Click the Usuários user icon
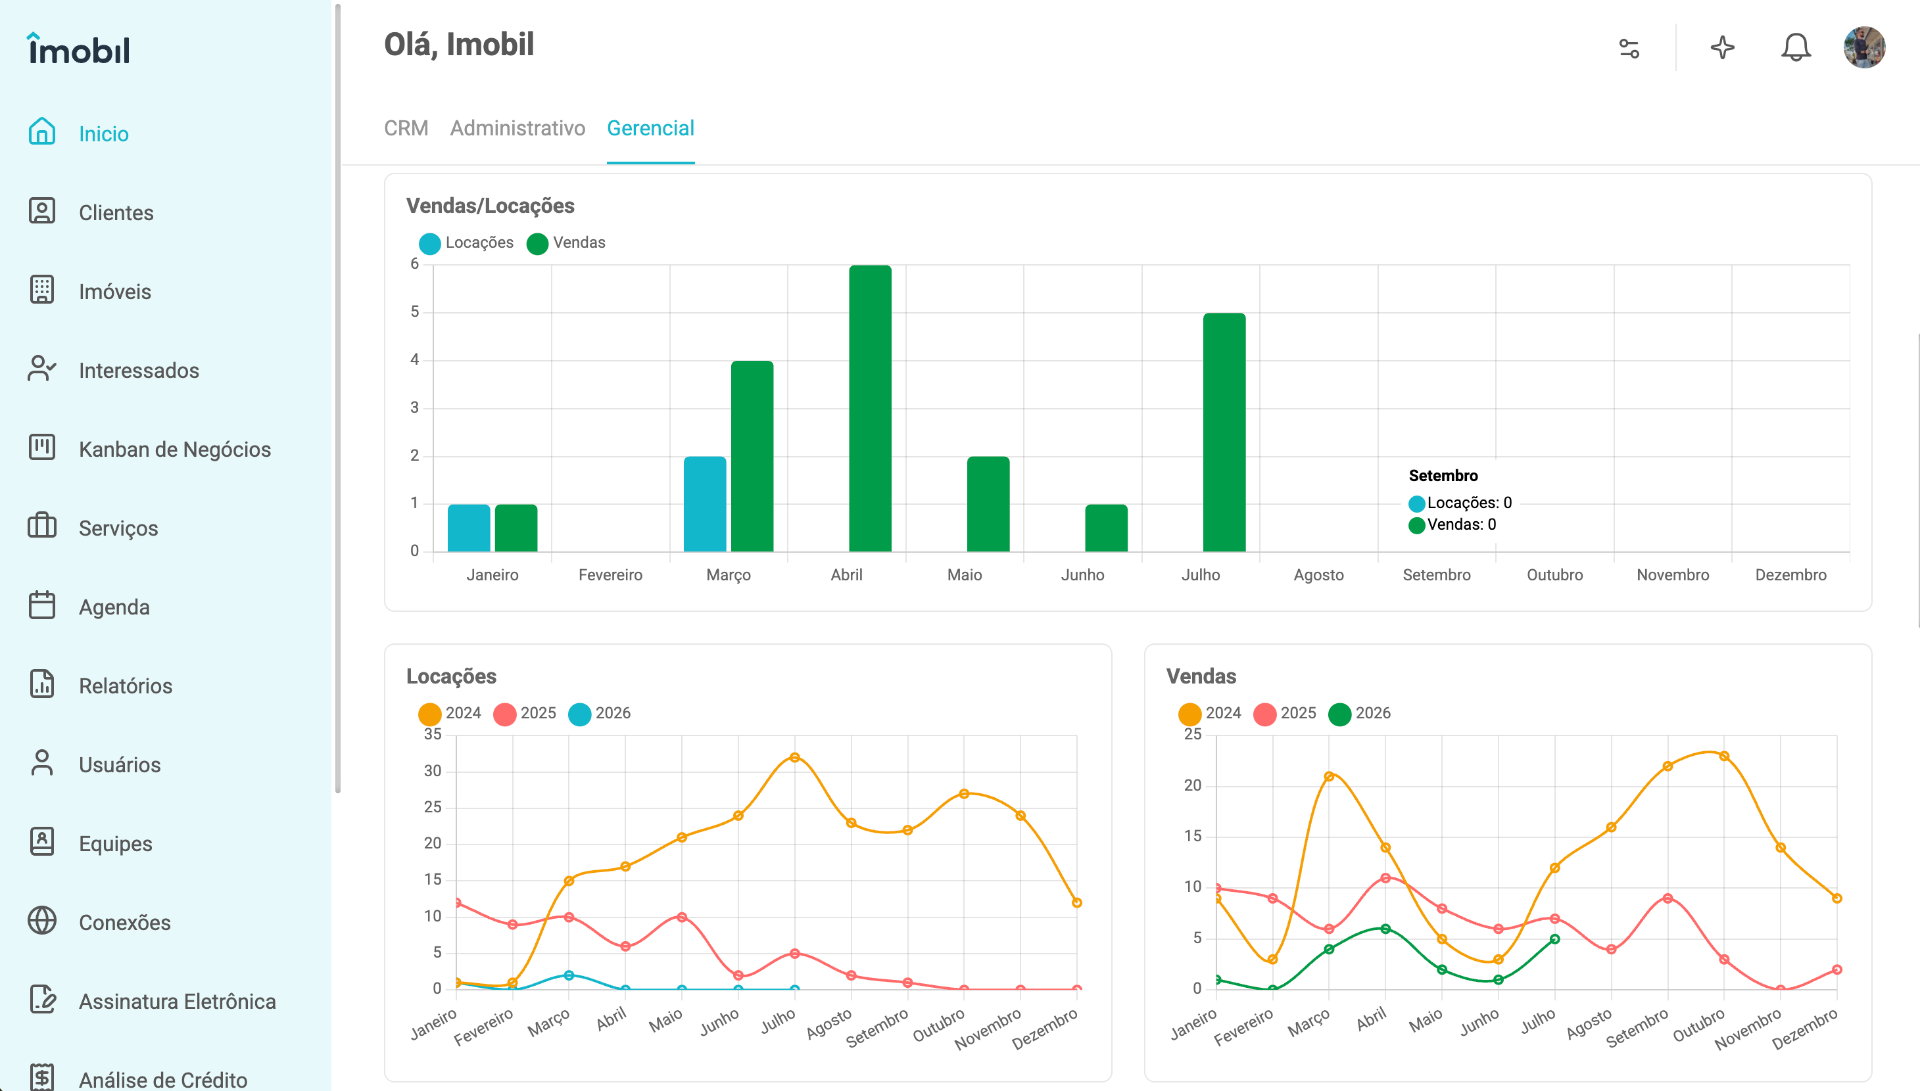1920x1091 pixels. coord(42,764)
